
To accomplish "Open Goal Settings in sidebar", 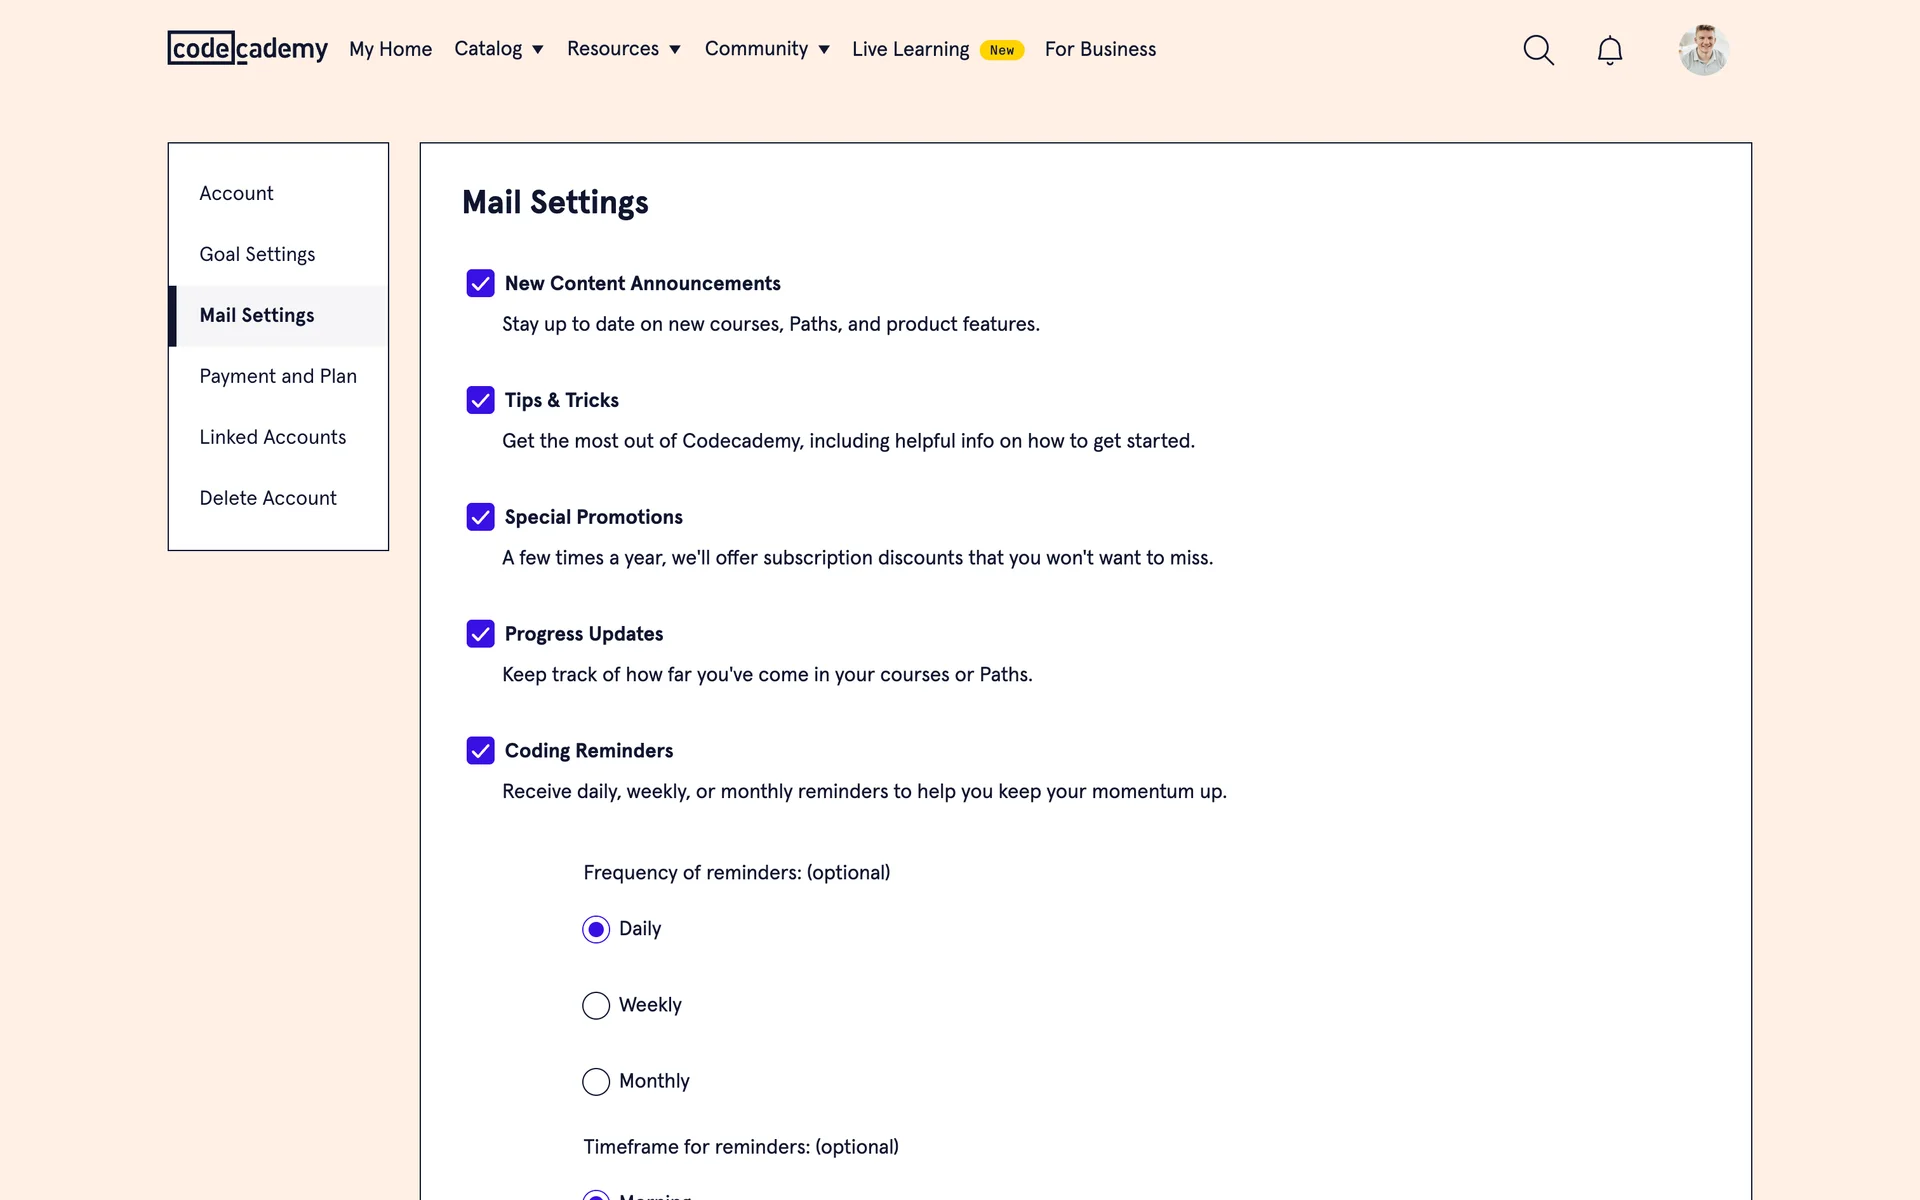I will tap(257, 254).
